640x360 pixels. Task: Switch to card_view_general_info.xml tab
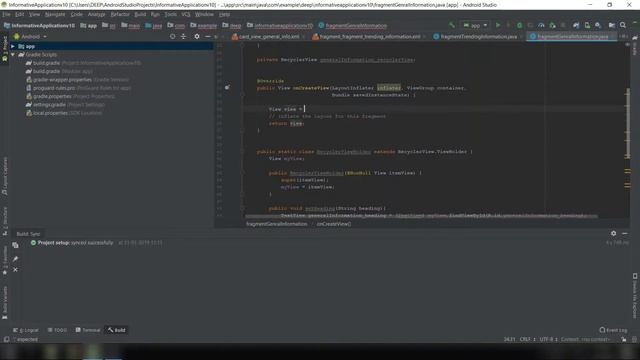pyautogui.click(x=269, y=36)
